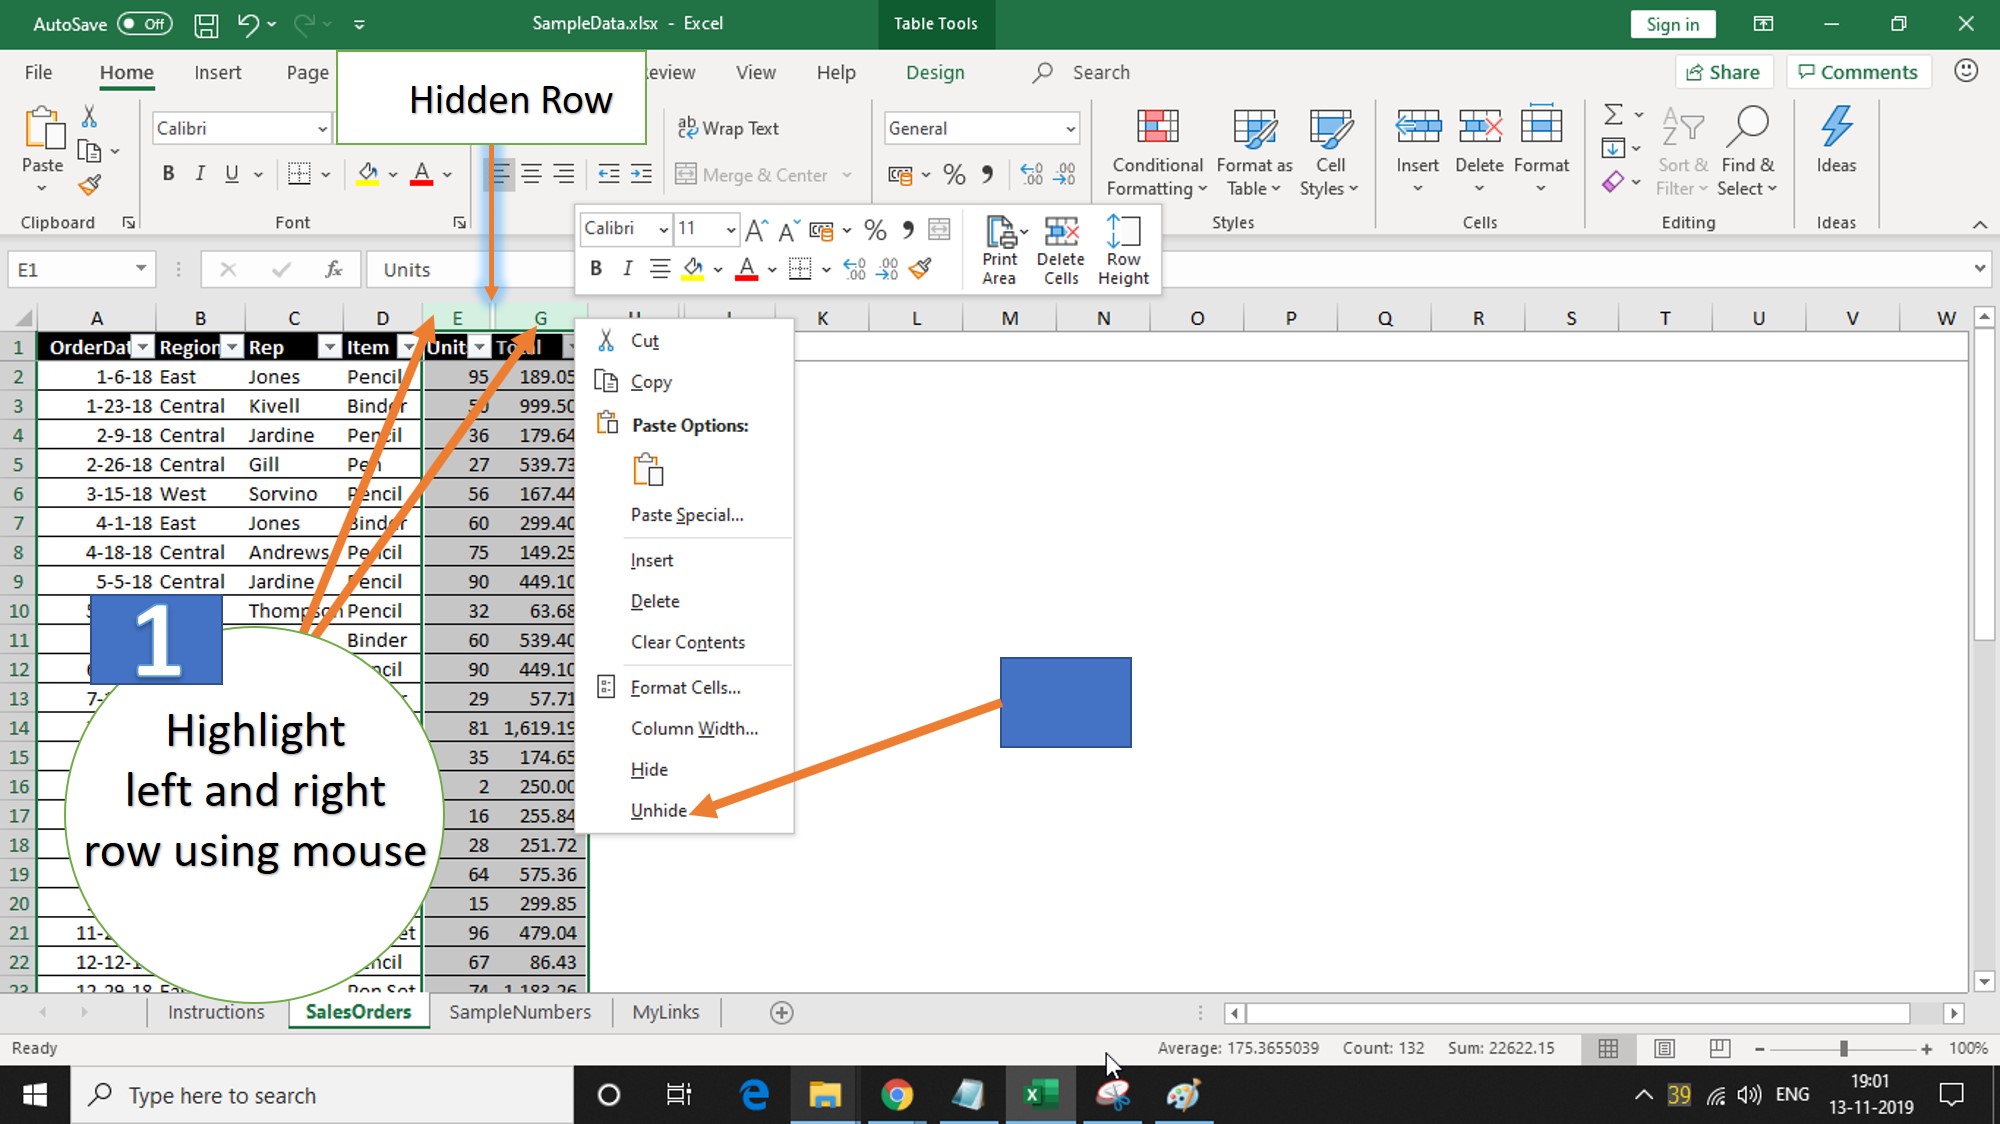Screen dimensions: 2000x1124
Task: Enable Merge and Center toggle
Action: pos(750,175)
